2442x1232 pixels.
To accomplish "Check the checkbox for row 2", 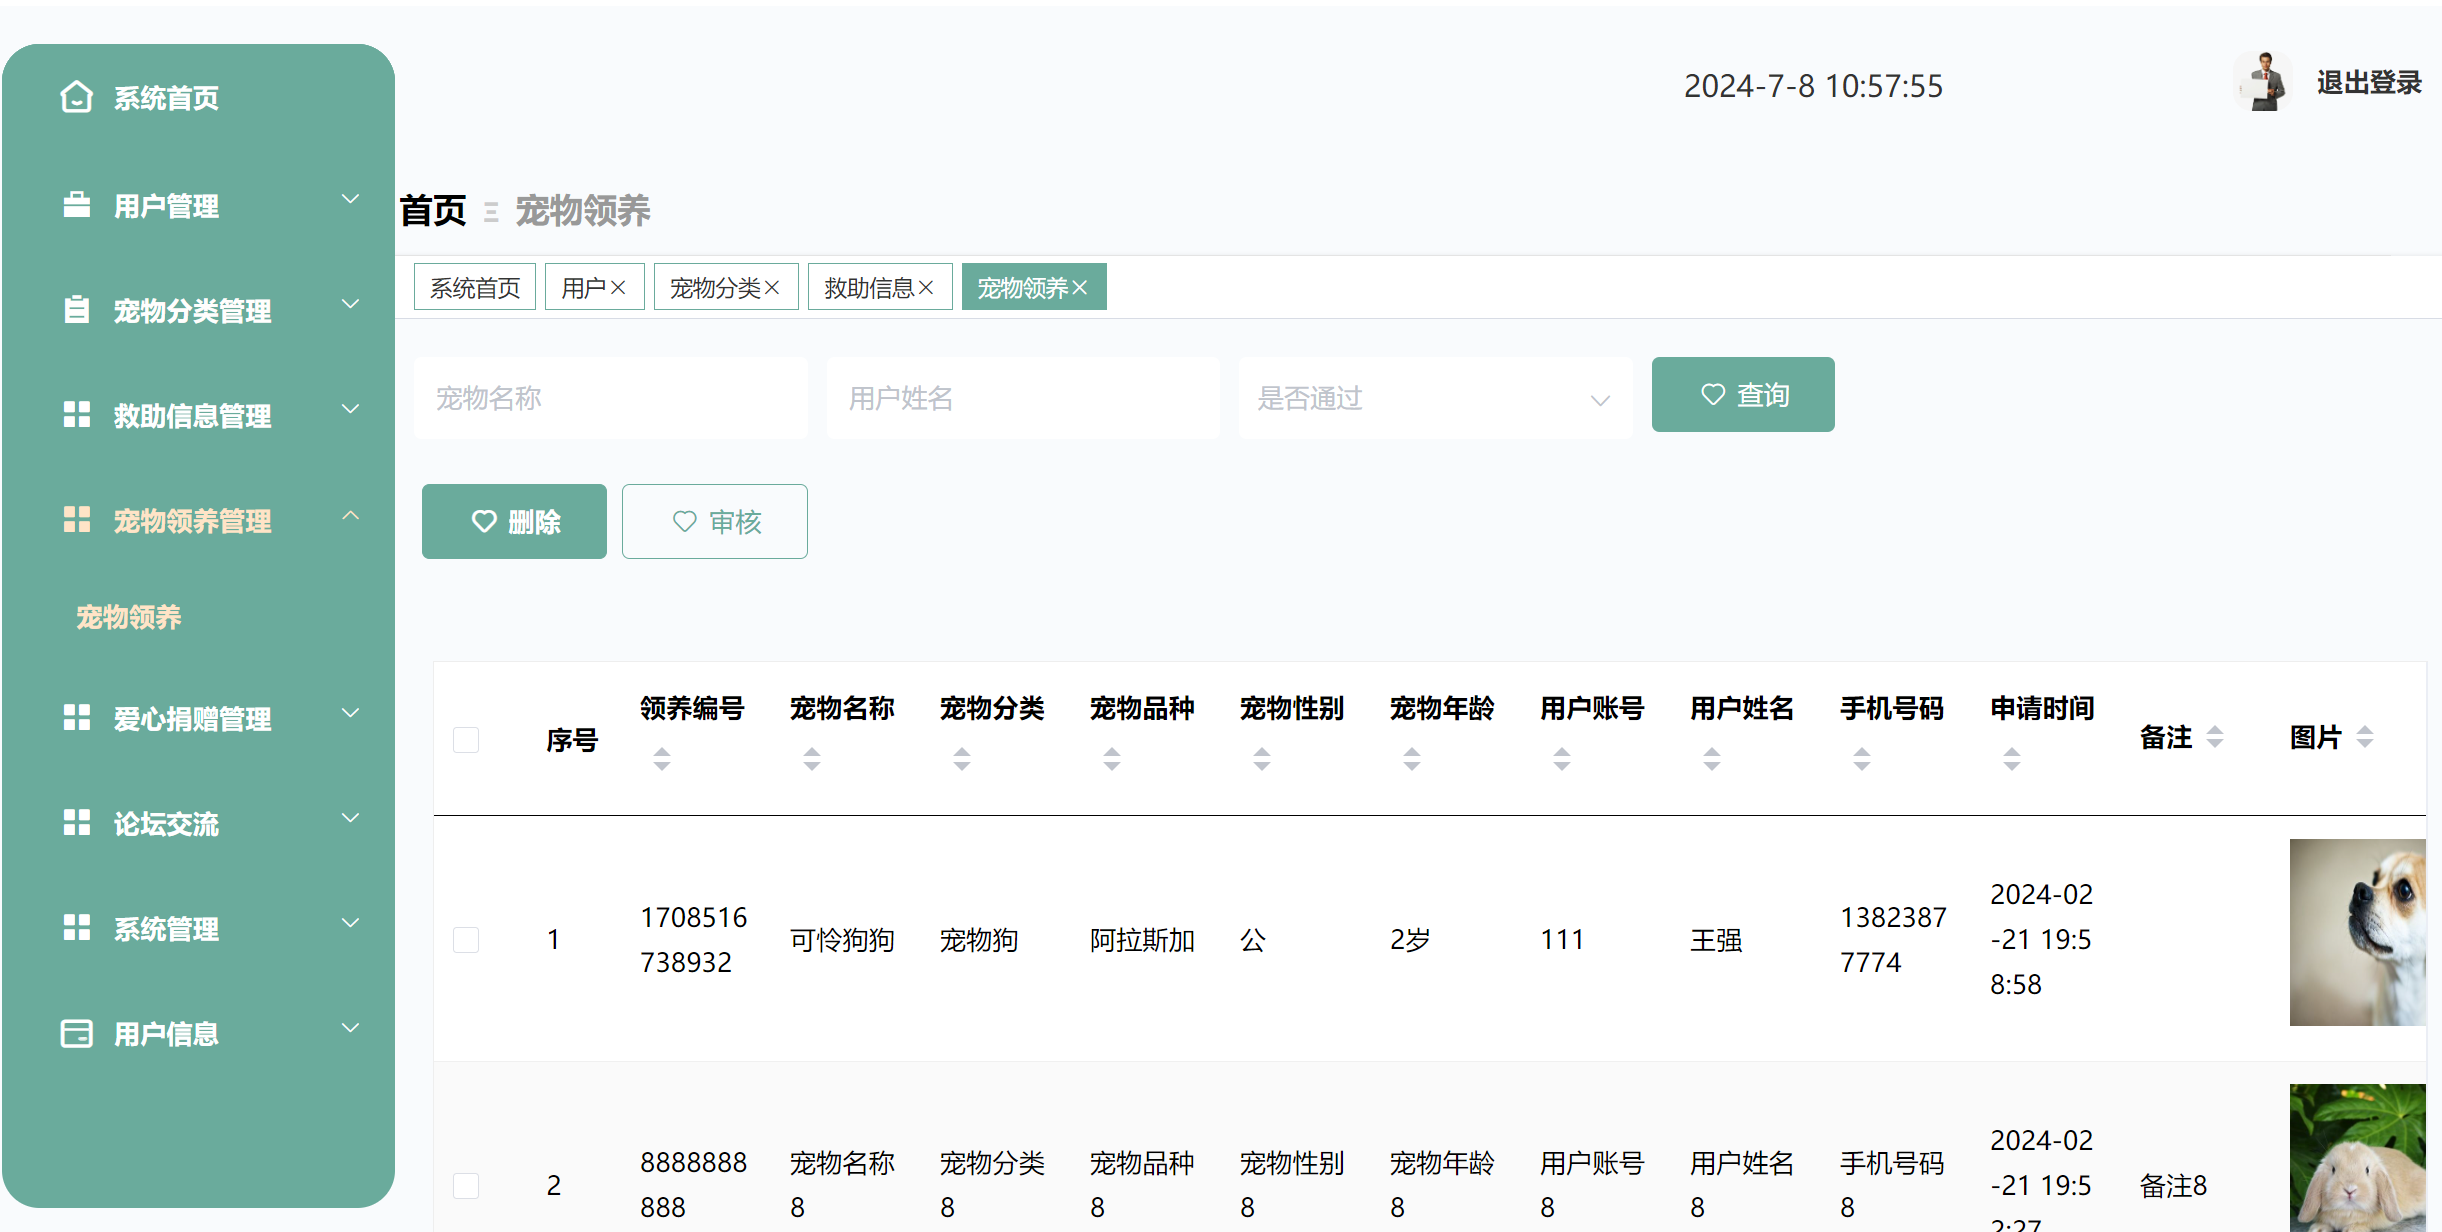I will pyautogui.click(x=466, y=1185).
